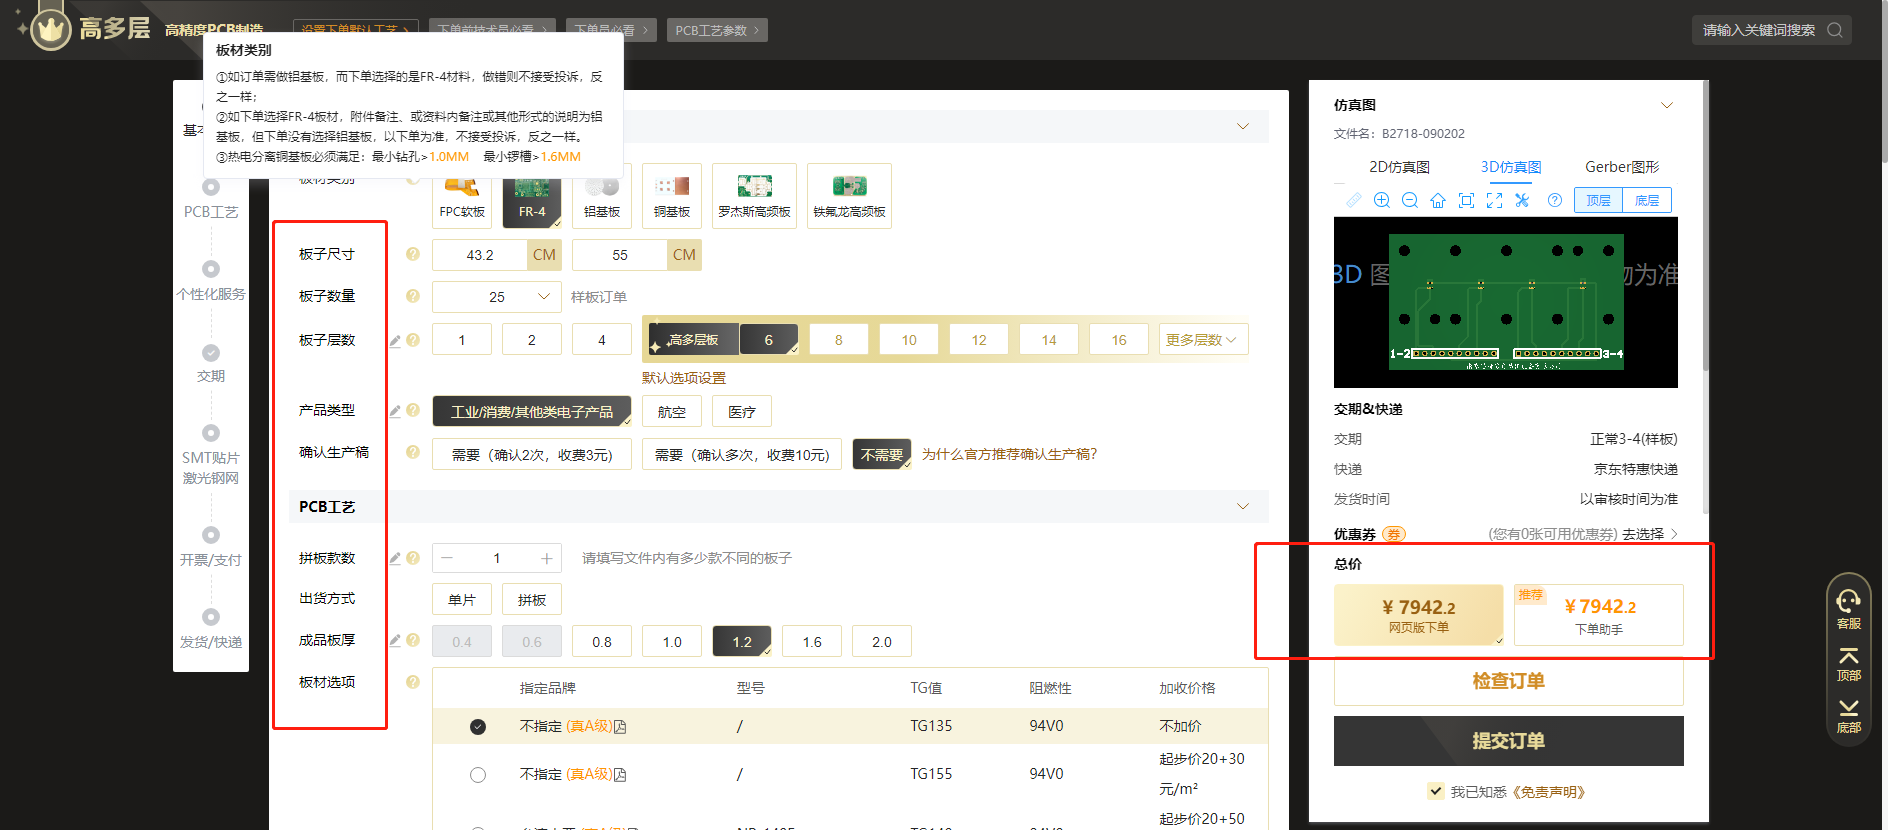1888x830 pixels.
Task: Click the zoom-out magnifier in simulation toolbar
Action: (x=1410, y=200)
